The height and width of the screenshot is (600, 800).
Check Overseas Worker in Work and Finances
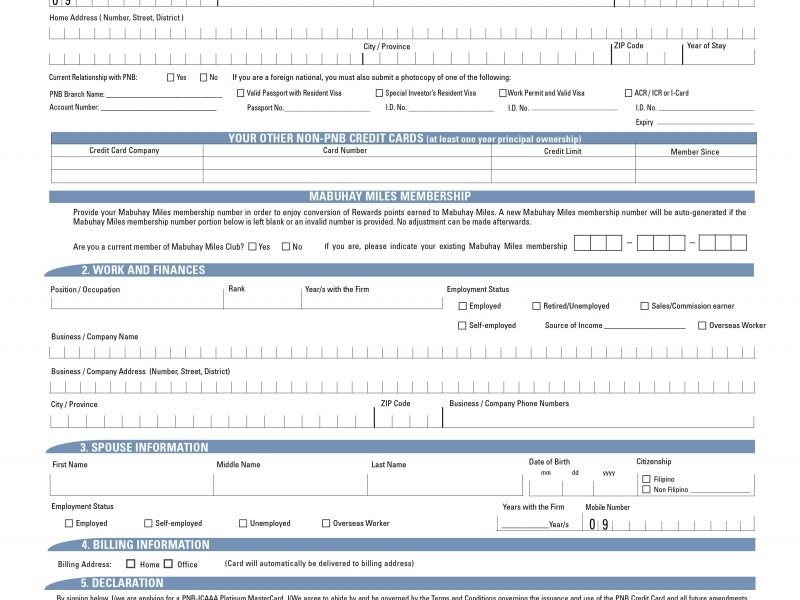[x=702, y=325]
